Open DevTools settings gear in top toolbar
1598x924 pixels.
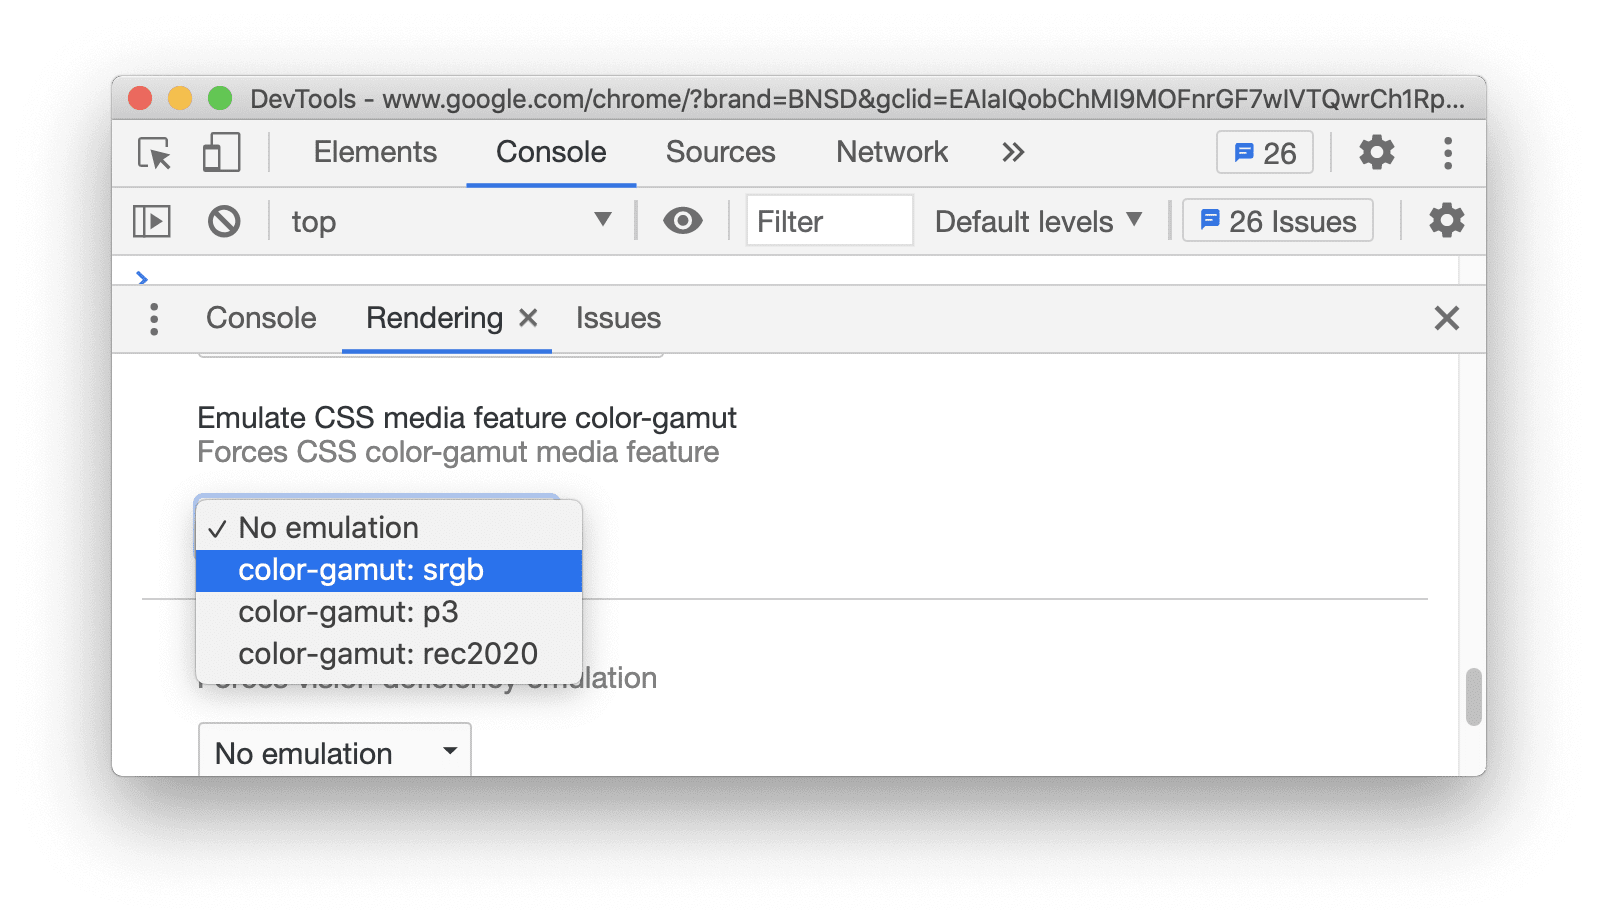click(x=1376, y=152)
